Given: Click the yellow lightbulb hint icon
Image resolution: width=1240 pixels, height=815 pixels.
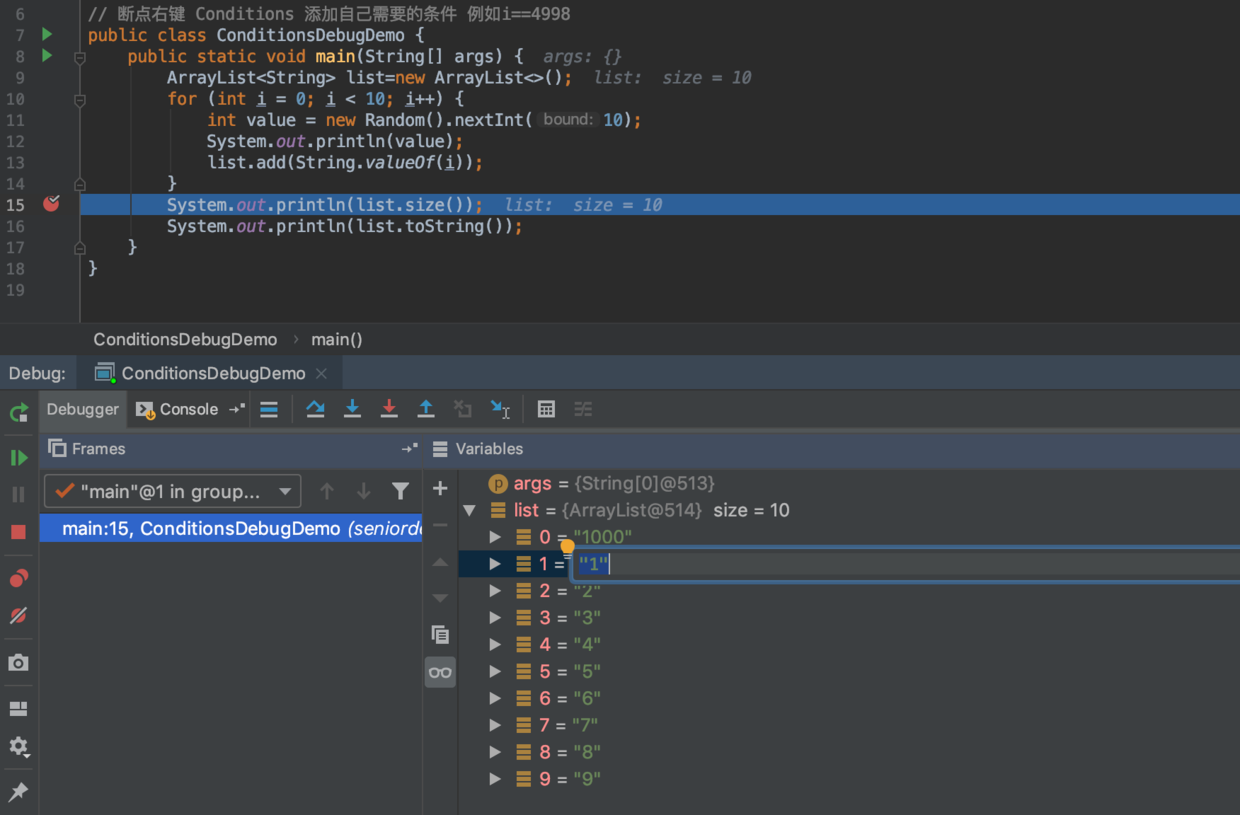Looking at the screenshot, I should click(568, 546).
